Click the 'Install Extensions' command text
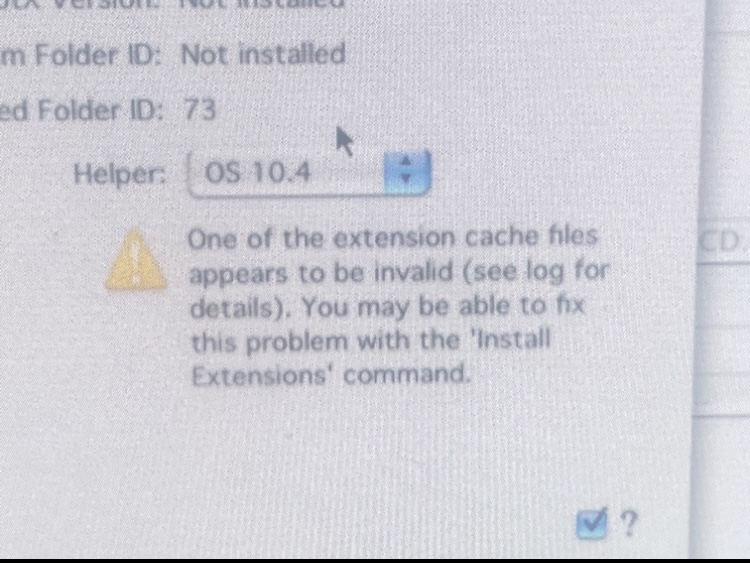Image resolution: width=750 pixels, height=563 pixels. coord(371,357)
